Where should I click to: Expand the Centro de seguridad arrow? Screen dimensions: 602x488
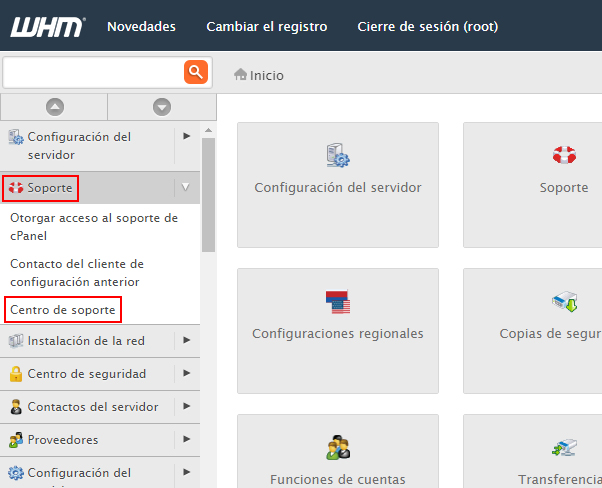[x=187, y=373]
